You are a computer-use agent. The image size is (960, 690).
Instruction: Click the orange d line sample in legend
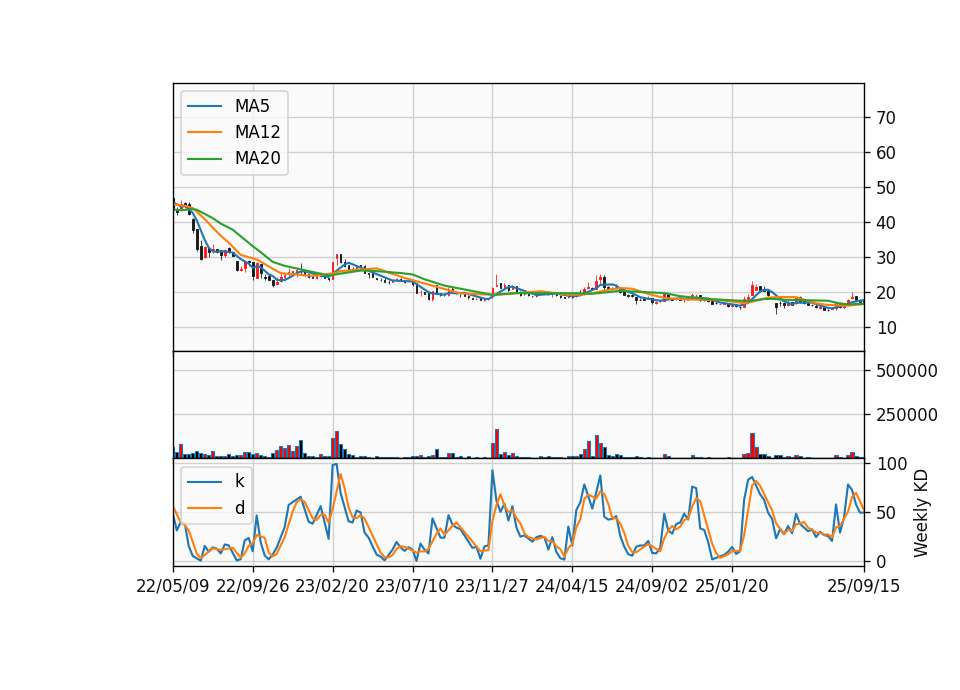tap(205, 508)
